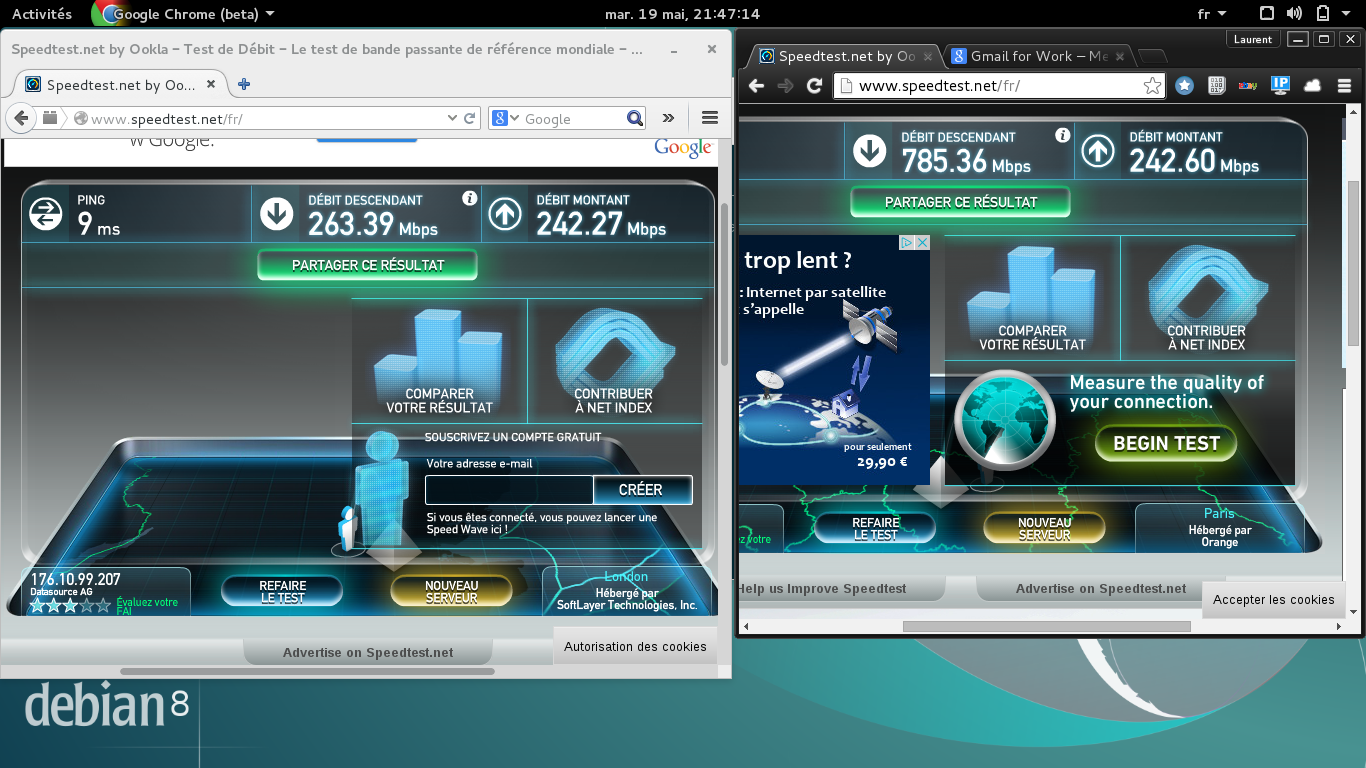
Task: Click the back arrow in the left browser
Action: (22, 118)
